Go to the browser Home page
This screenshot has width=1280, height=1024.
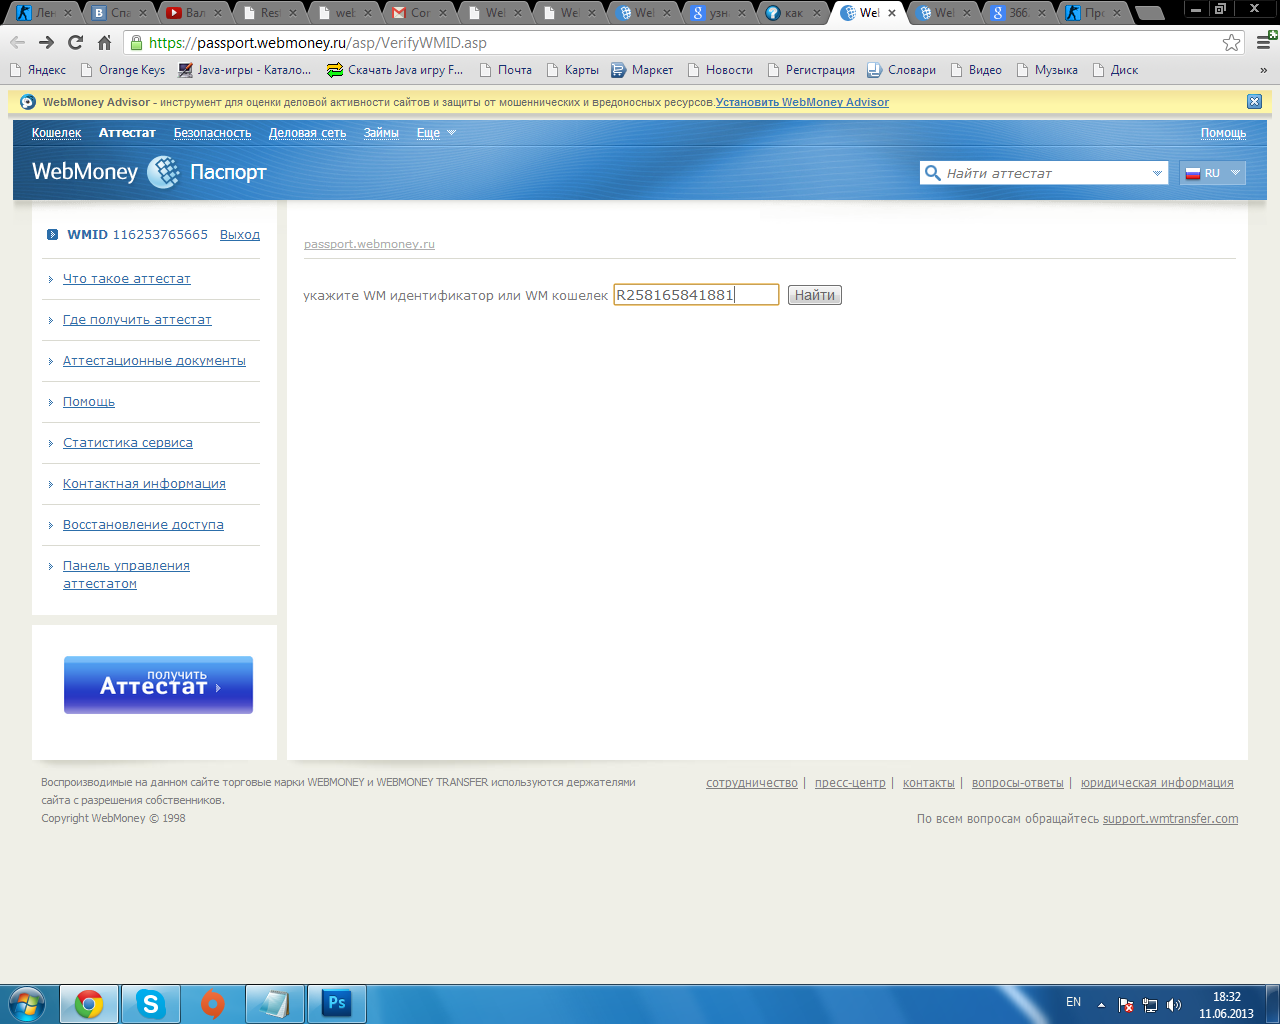click(104, 42)
